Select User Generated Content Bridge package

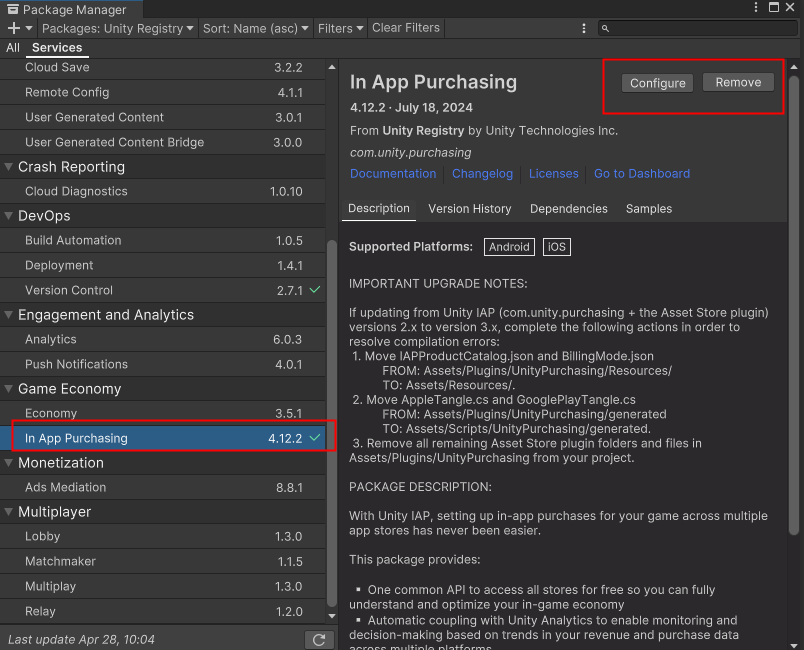(x=163, y=142)
